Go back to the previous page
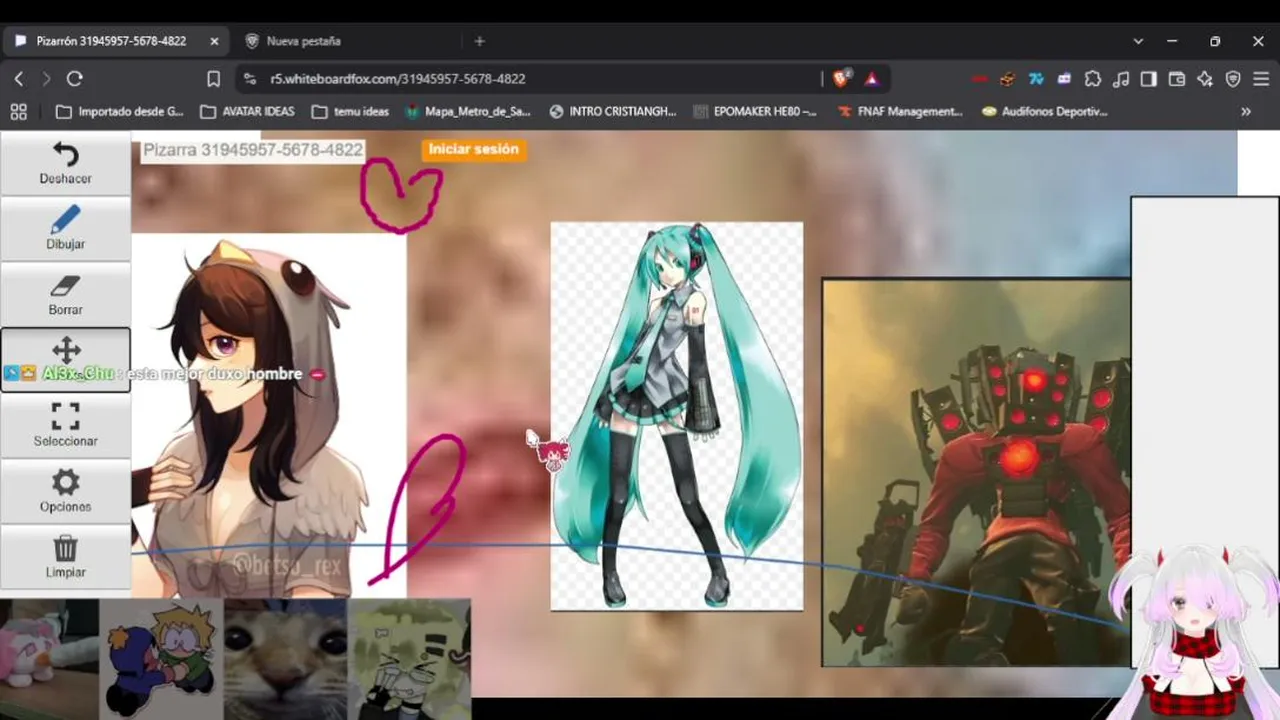The width and height of the screenshot is (1280, 720). point(19,78)
